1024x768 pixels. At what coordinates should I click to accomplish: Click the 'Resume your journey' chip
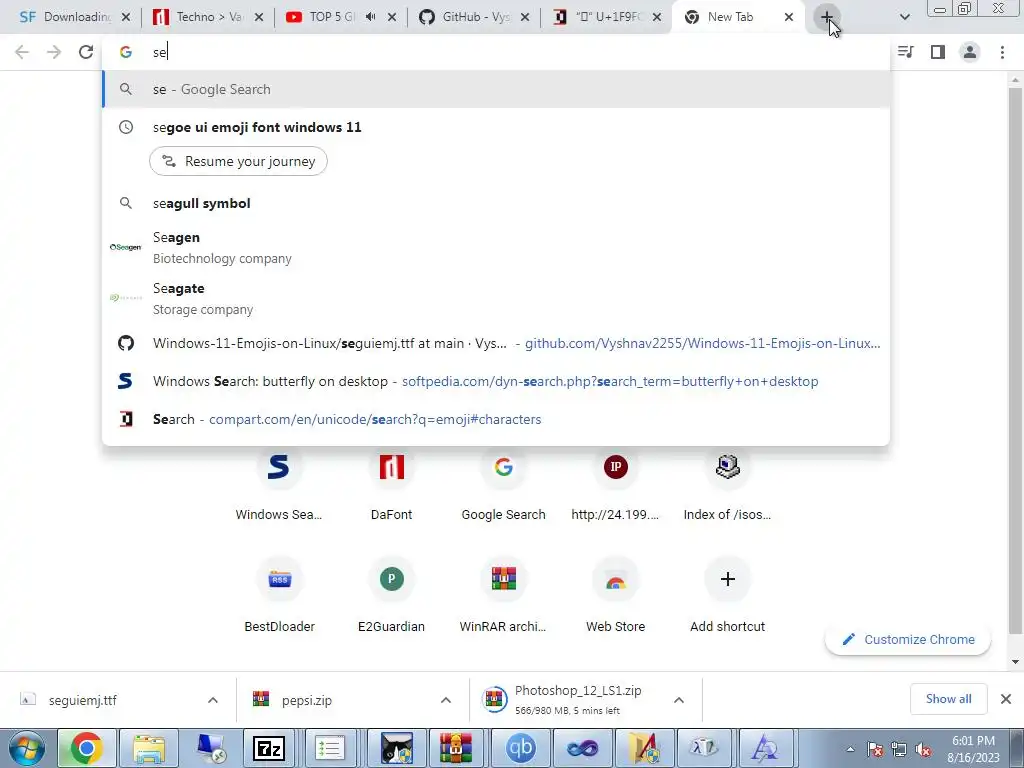click(238, 161)
